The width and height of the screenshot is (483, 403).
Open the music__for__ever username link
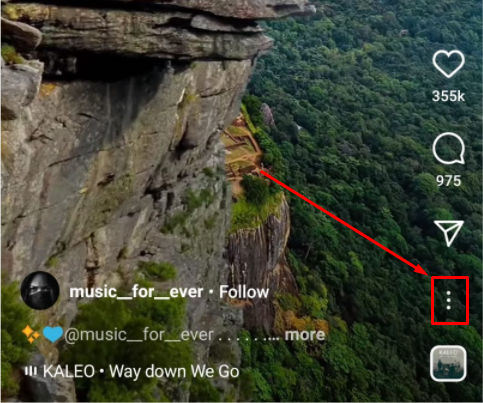(x=136, y=292)
